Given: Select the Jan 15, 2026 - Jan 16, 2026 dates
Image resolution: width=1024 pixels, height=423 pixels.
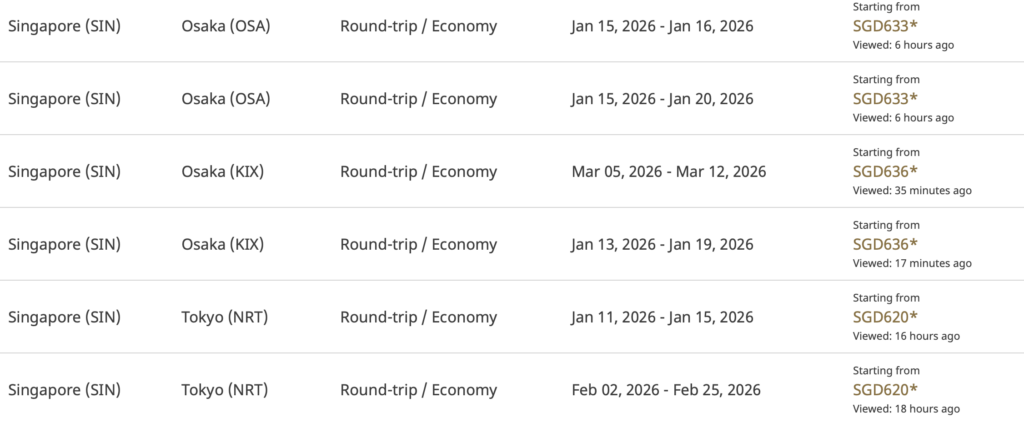Looking at the screenshot, I should click(662, 26).
